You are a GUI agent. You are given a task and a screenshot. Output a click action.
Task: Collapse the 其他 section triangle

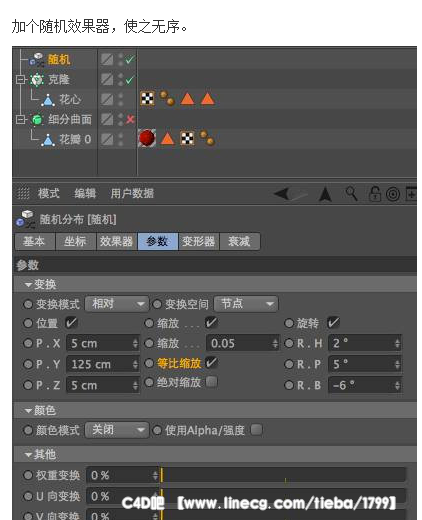[28, 454]
